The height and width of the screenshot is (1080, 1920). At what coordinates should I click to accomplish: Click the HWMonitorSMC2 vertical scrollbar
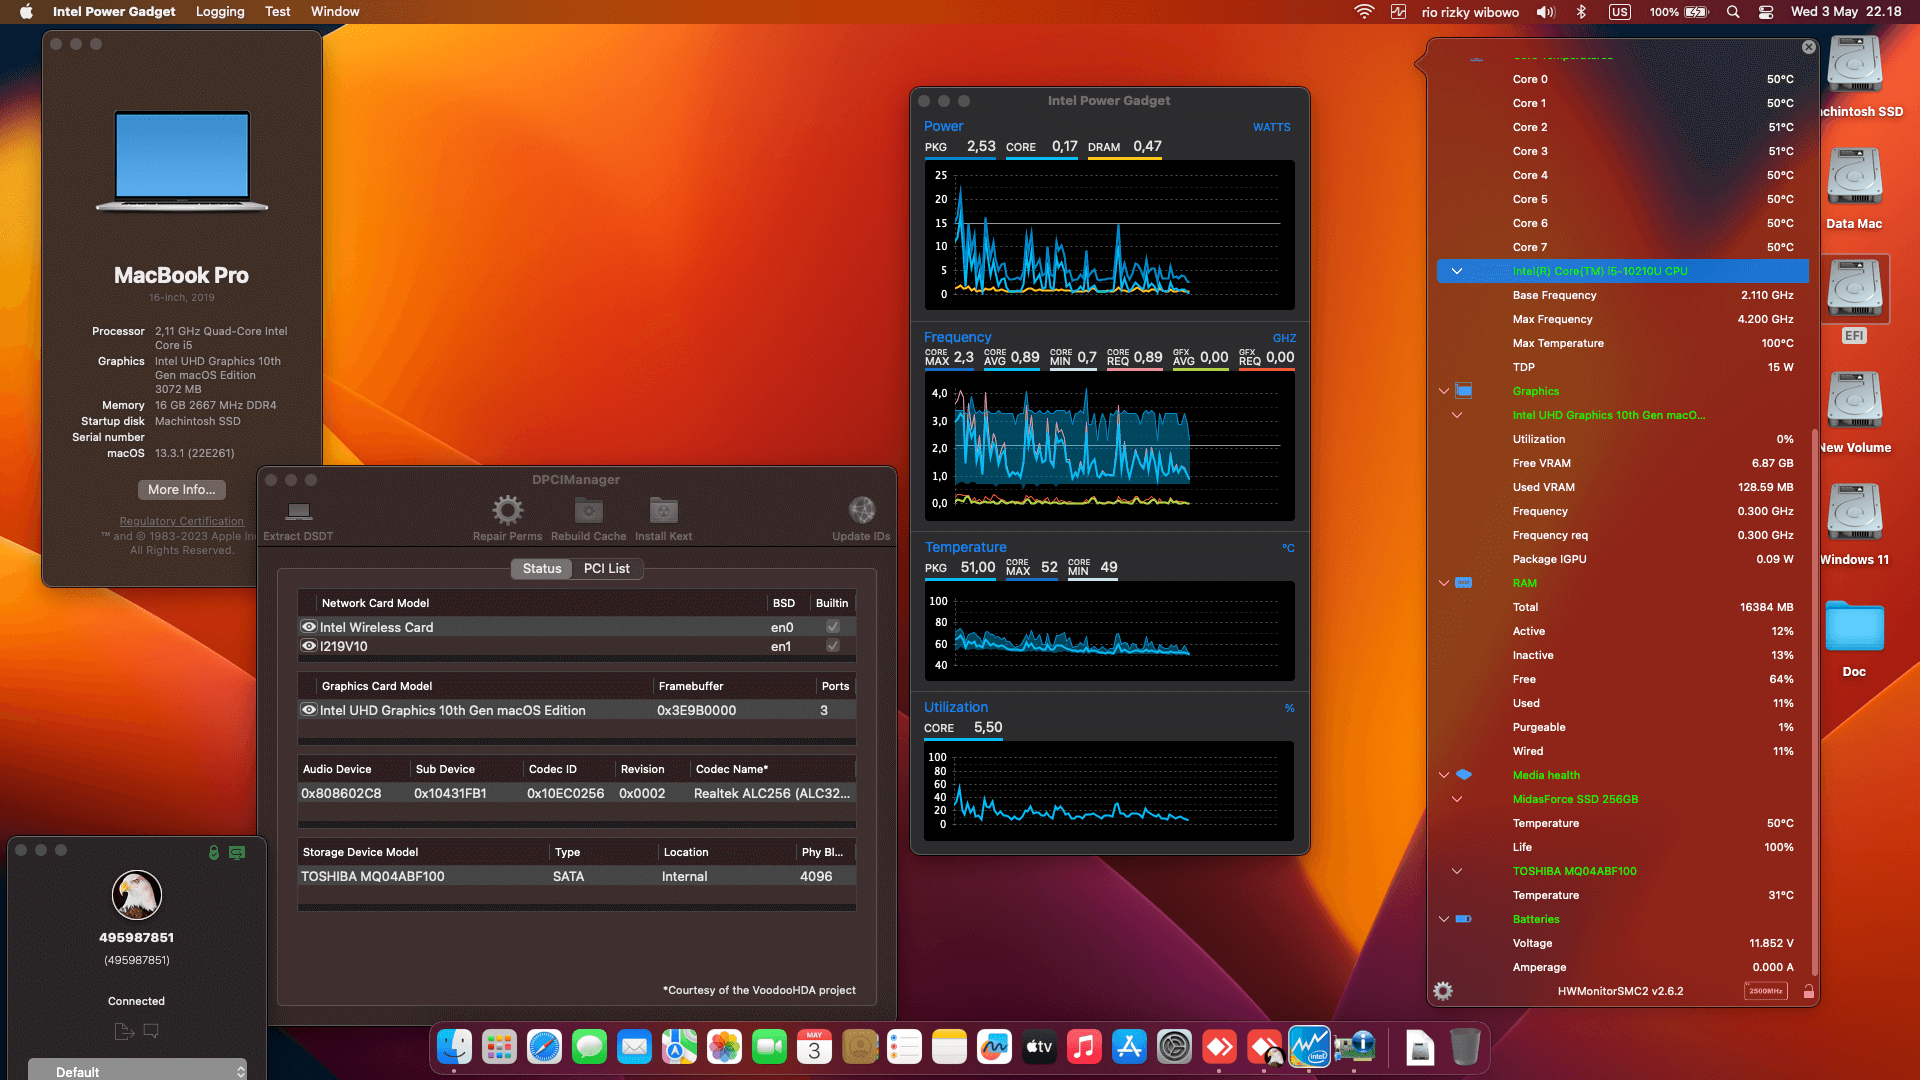coord(1814,700)
